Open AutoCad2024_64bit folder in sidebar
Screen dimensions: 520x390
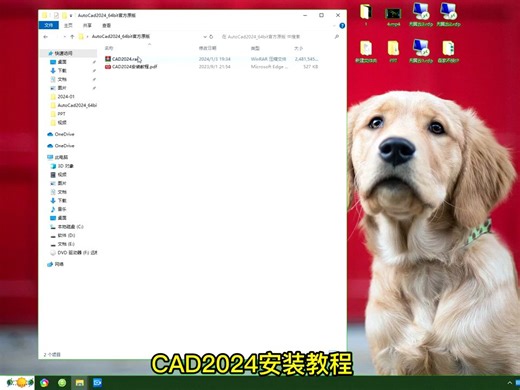[77, 105]
